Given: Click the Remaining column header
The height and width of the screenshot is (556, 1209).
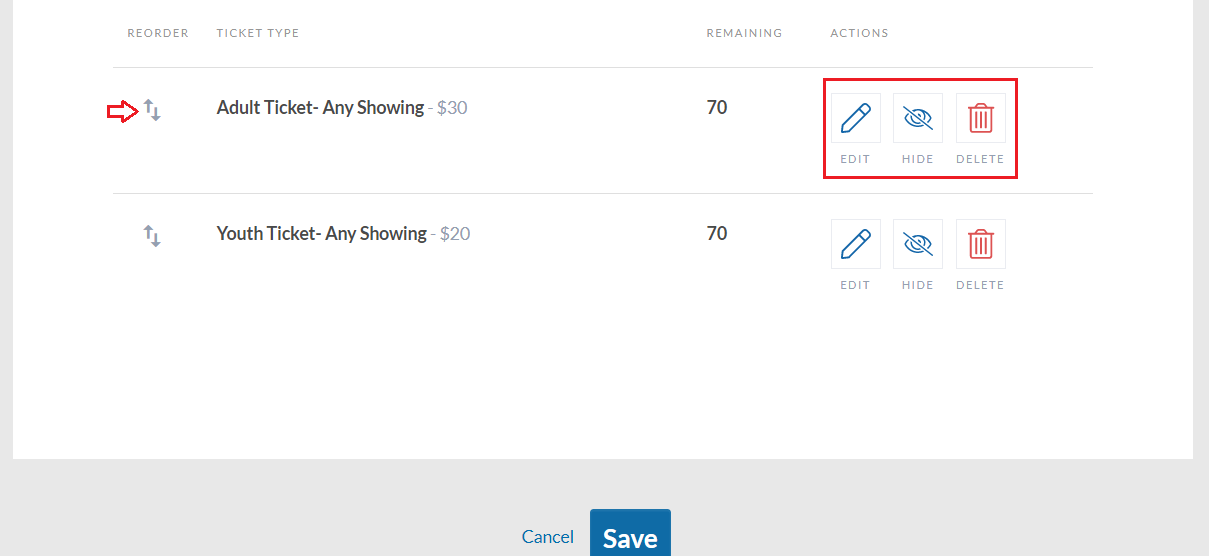Looking at the screenshot, I should tap(744, 33).
